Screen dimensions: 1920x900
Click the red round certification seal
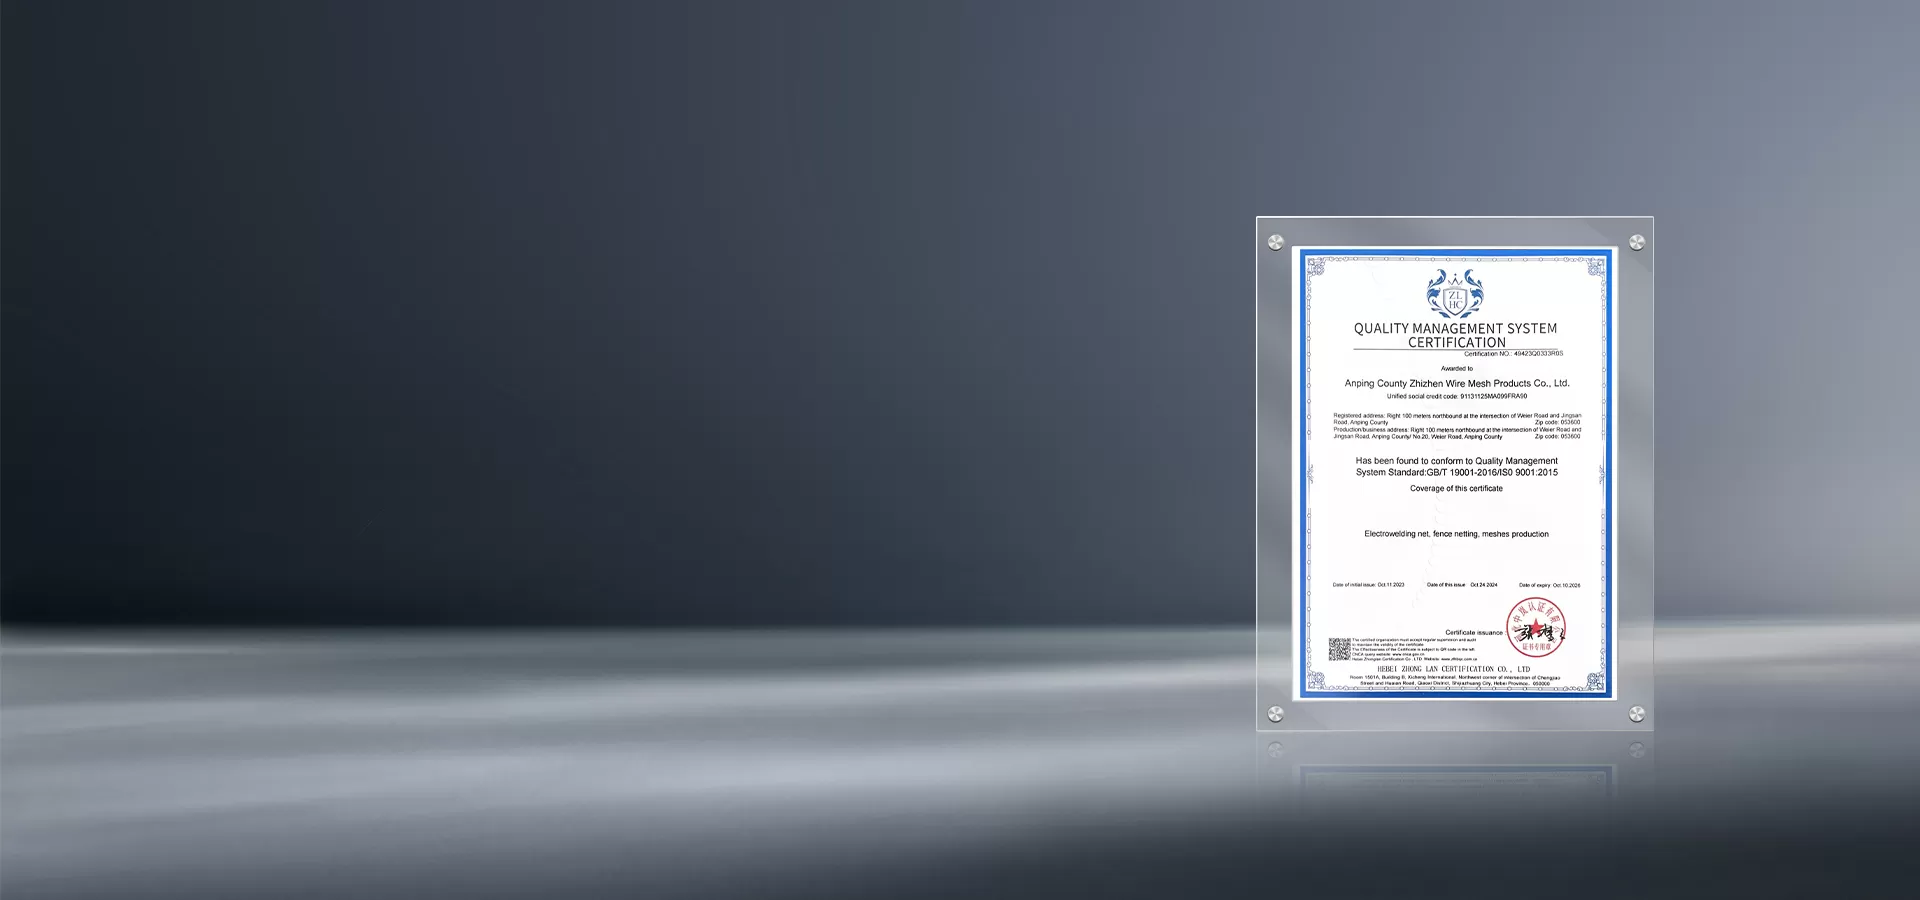(x=1536, y=628)
